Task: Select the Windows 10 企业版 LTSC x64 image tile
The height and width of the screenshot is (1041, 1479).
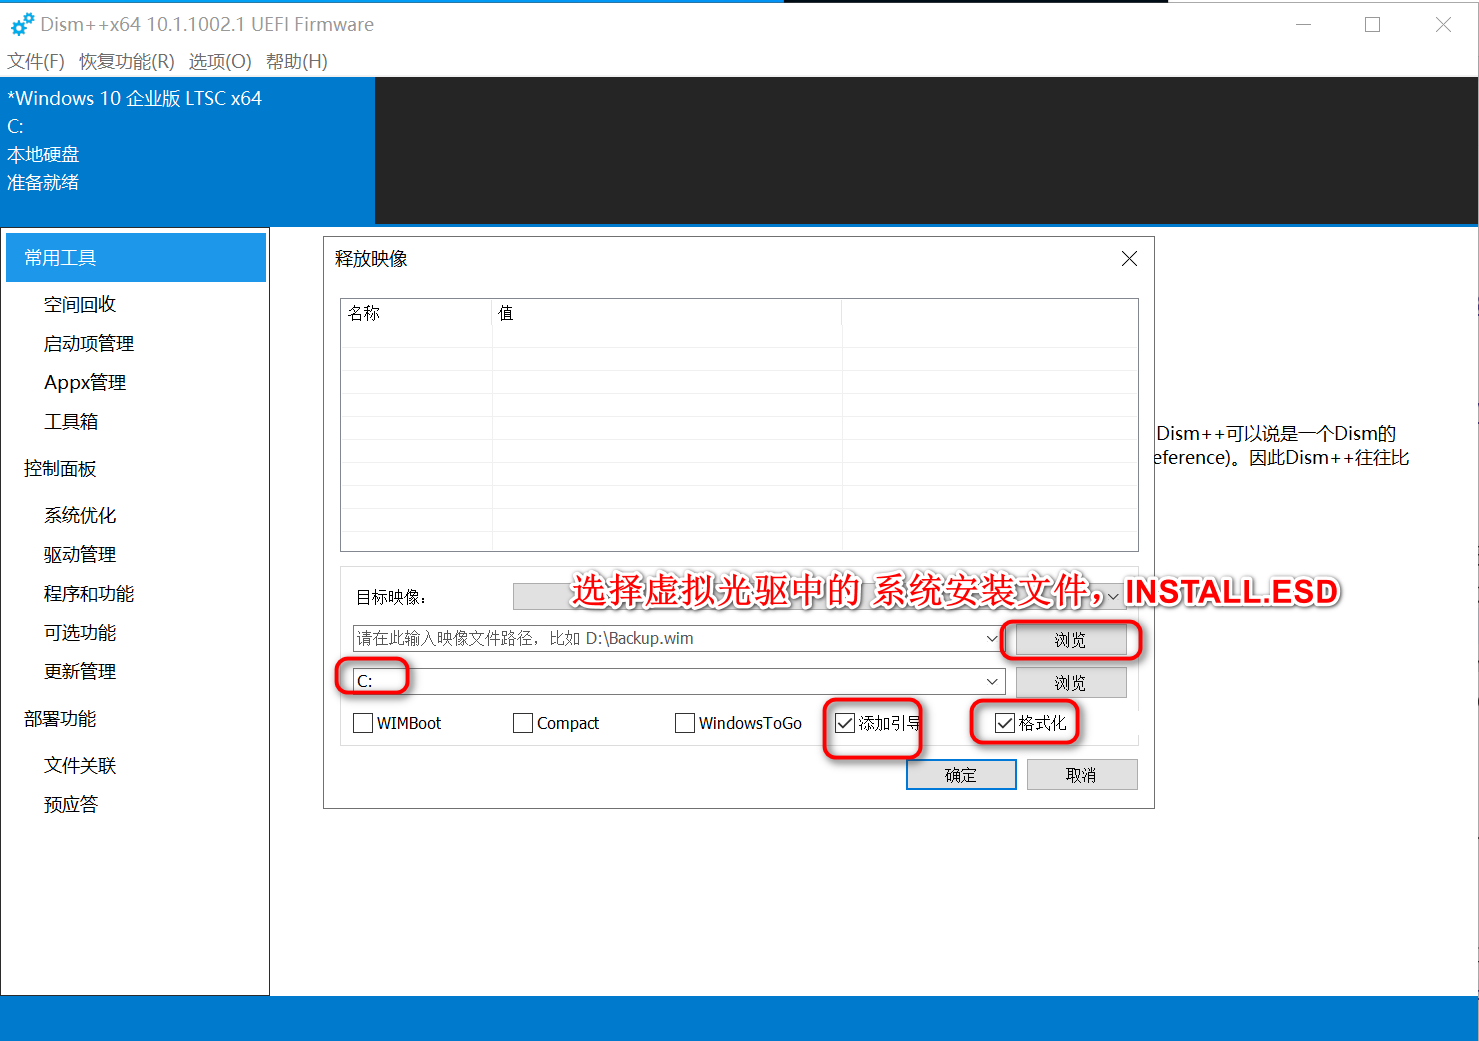Action: click(188, 151)
